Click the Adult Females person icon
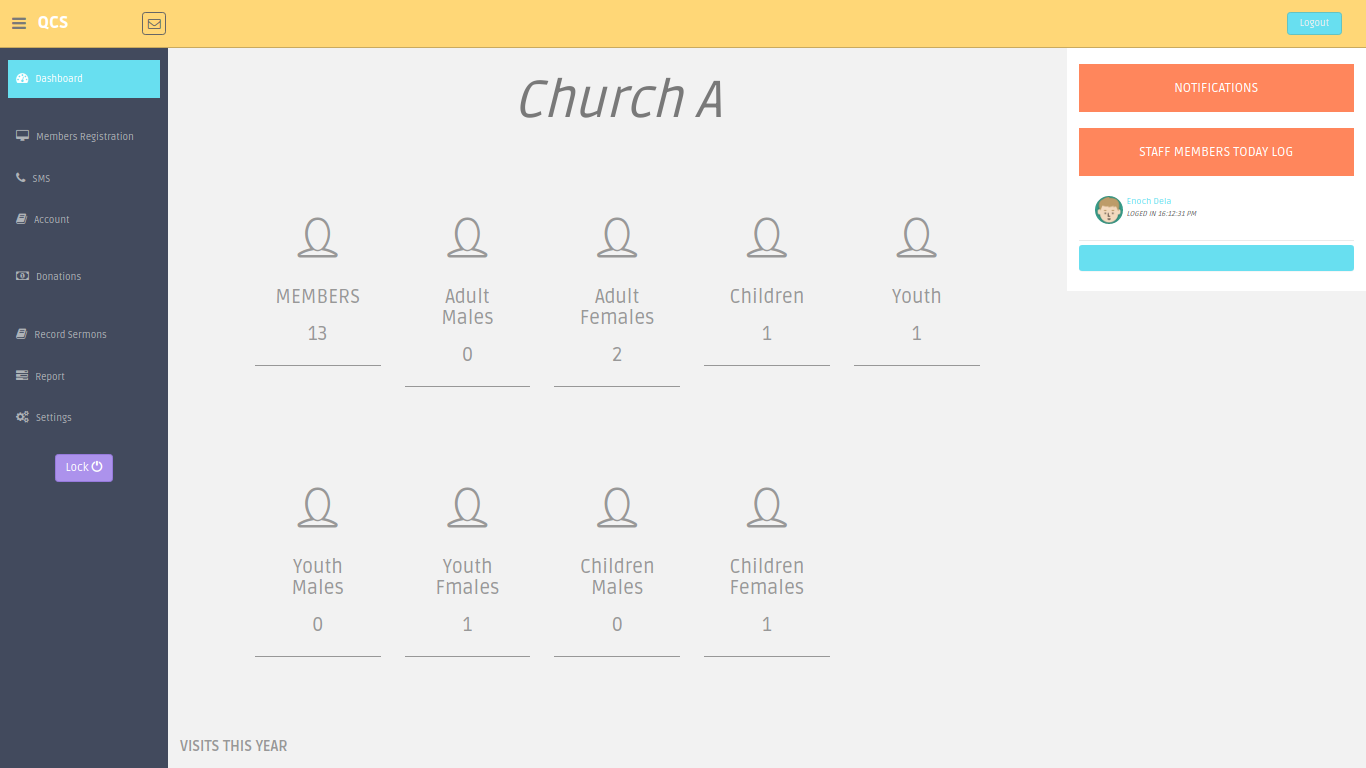Viewport: 1366px width, 768px height. [x=617, y=238]
